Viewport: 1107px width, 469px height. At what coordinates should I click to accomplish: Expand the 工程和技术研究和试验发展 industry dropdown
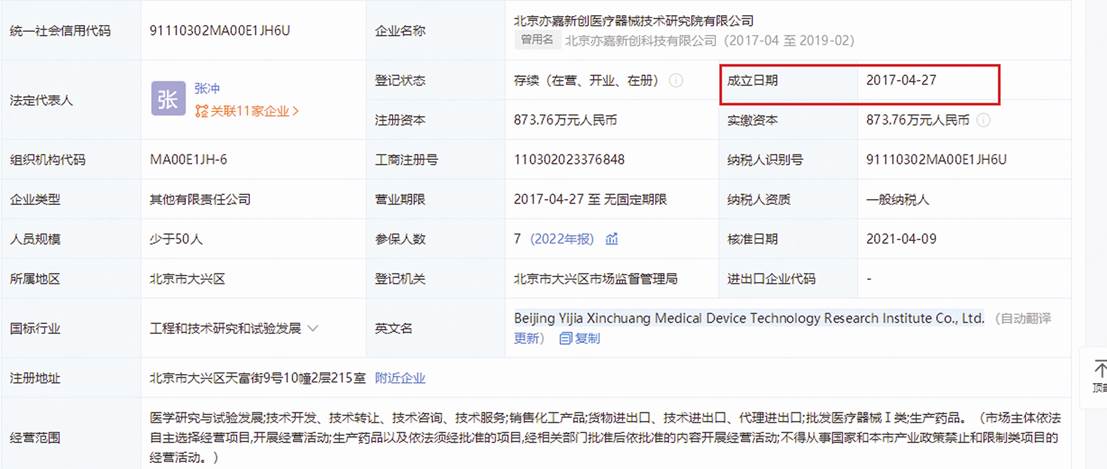313,328
